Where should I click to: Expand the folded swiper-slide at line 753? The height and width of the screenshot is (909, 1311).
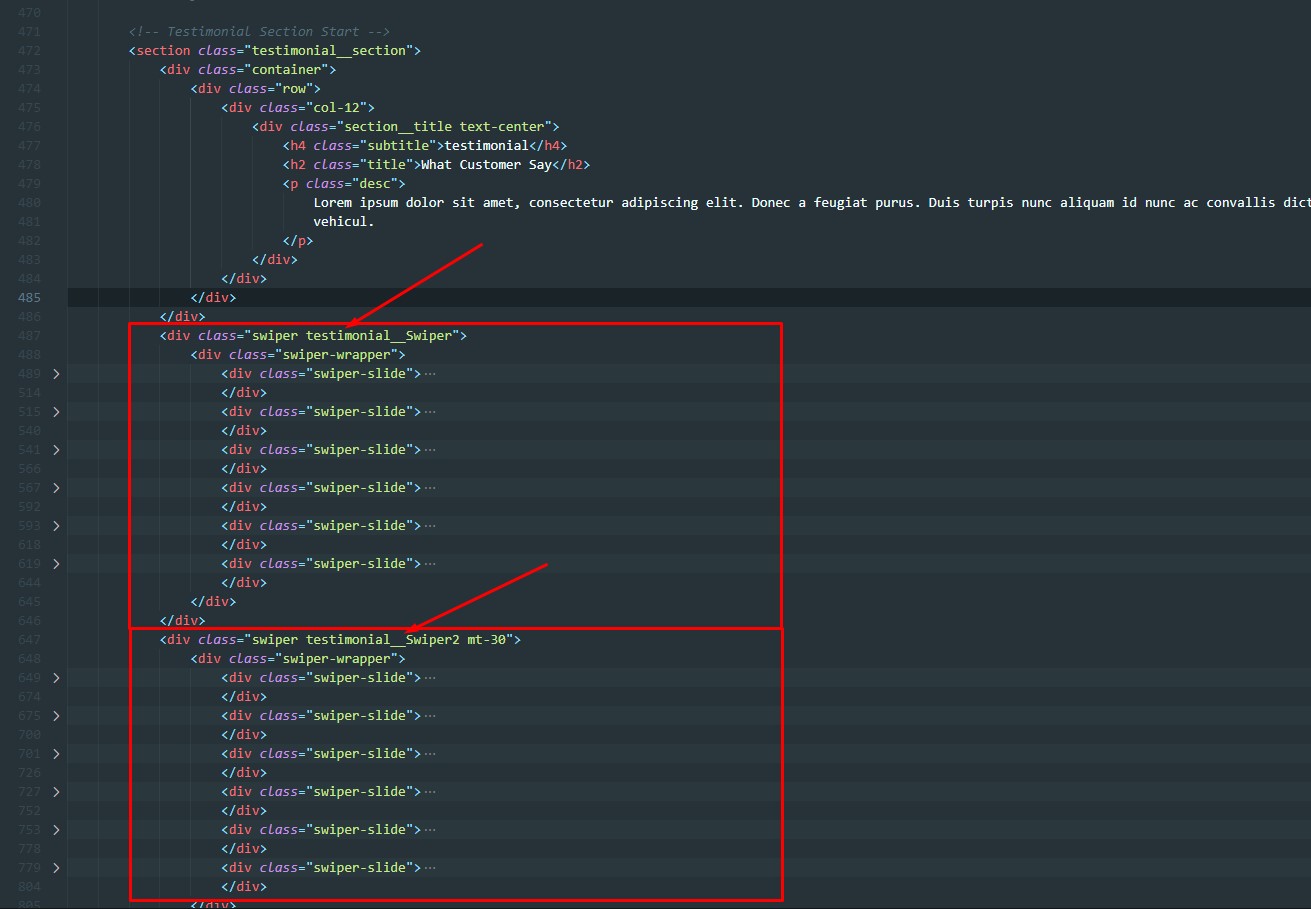pos(56,830)
